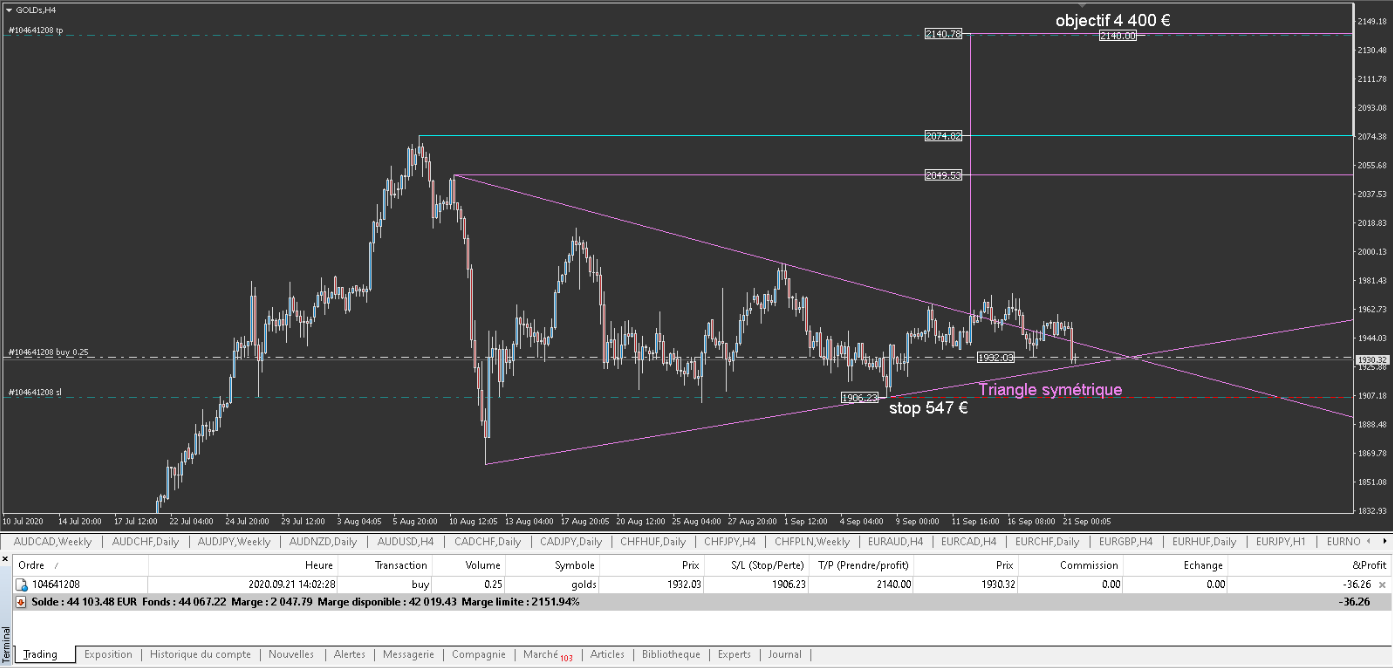Image resolution: width=1393 pixels, height=668 pixels.
Task: Open the CHFHUF,Daily chart tab
Action: click(x=652, y=541)
